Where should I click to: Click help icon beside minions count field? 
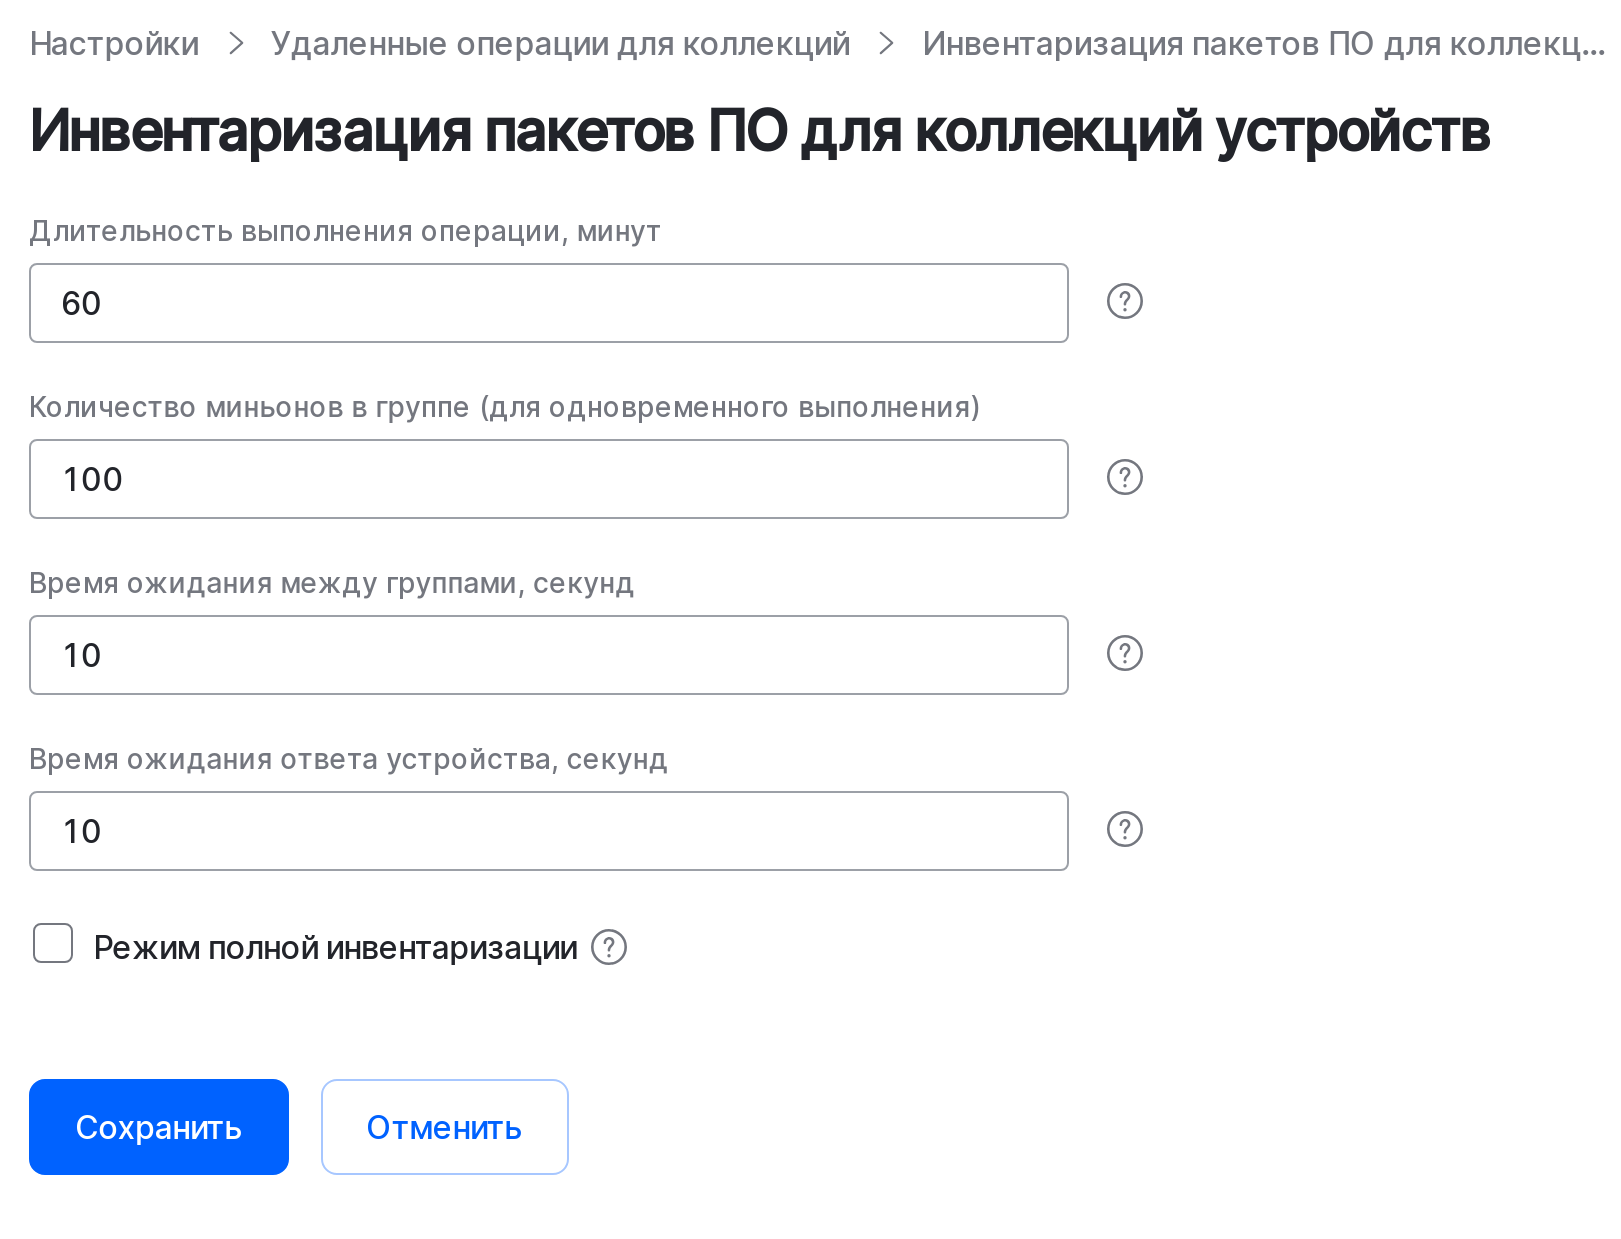(x=1124, y=477)
